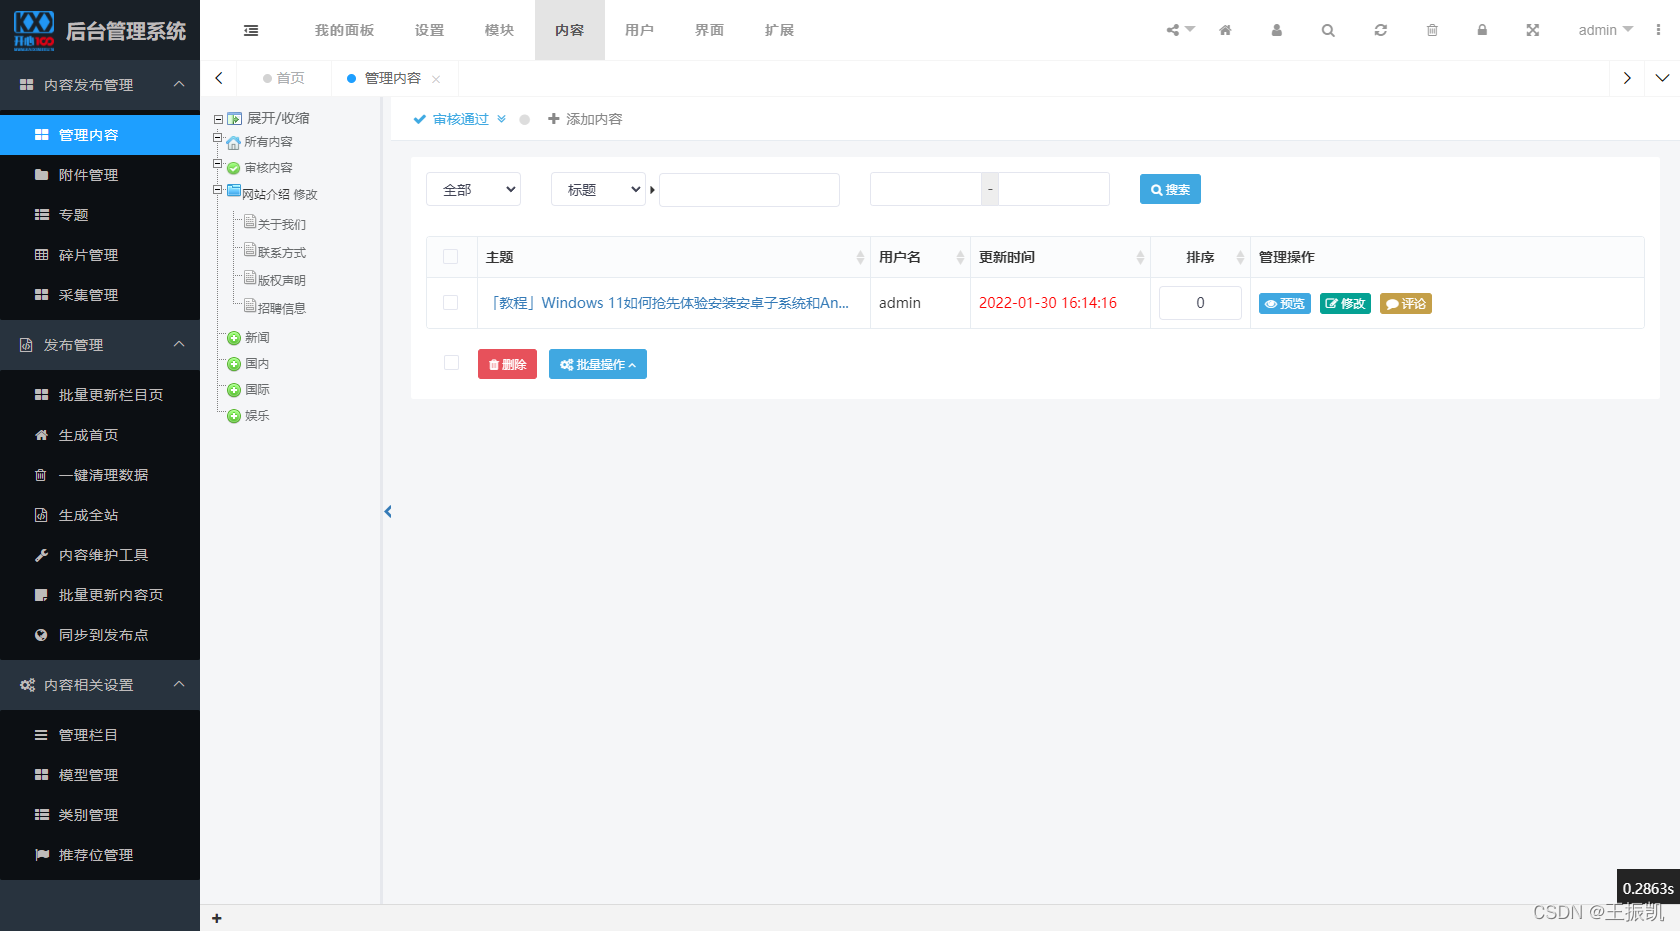Open the Windows 11 tutorial article link
1680x931 pixels.
tap(669, 303)
